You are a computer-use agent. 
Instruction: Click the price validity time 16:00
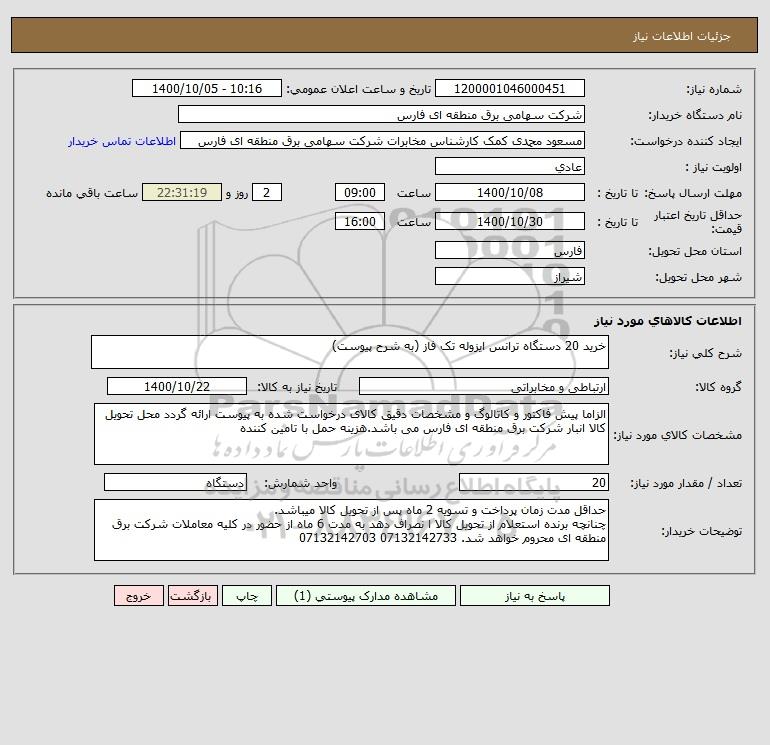tap(360, 221)
